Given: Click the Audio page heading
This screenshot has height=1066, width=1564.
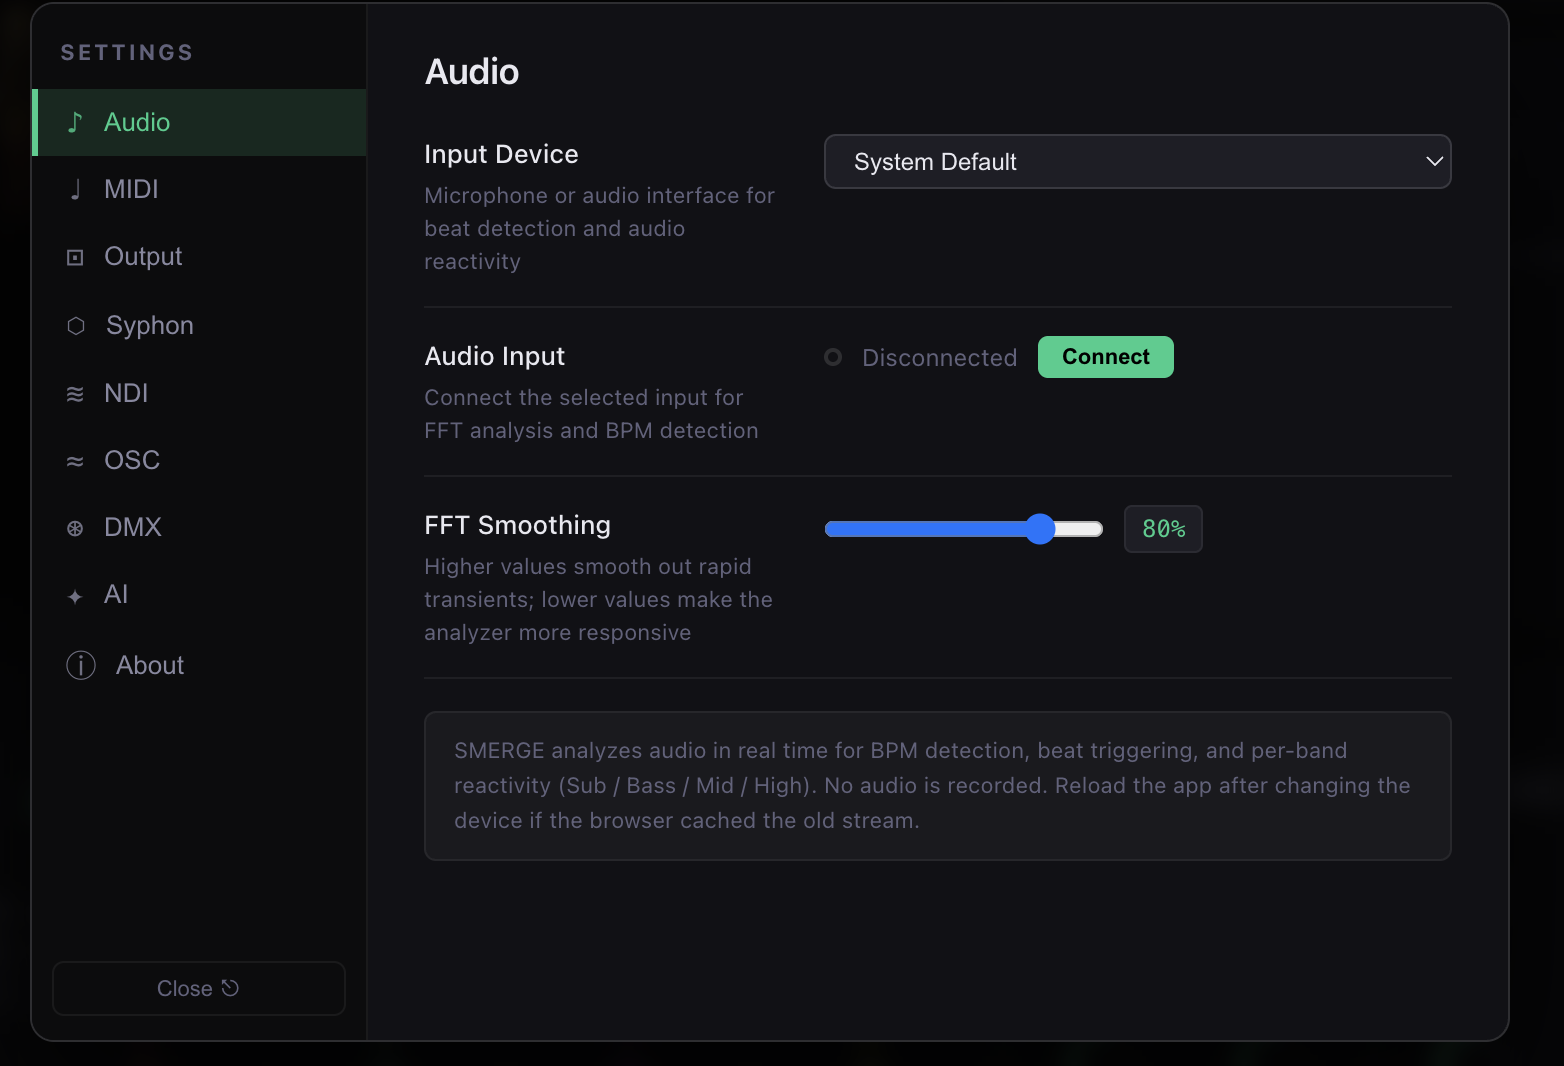Looking at the screenshot, I should 472,72.
